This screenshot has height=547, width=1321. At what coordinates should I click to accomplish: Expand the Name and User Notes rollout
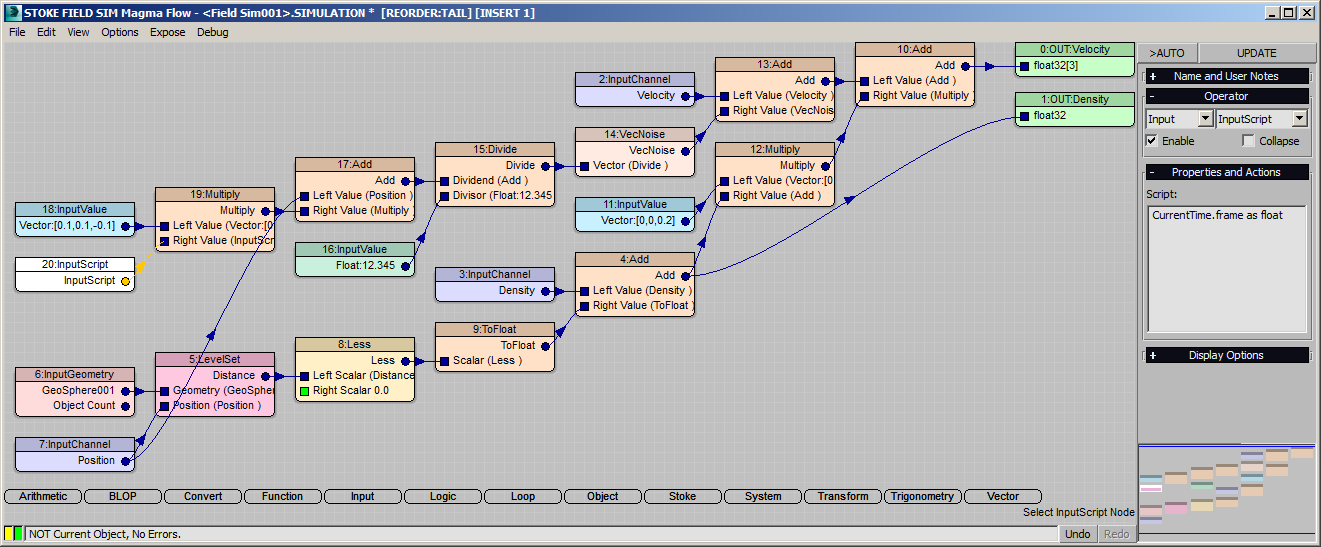[1226, 76]
